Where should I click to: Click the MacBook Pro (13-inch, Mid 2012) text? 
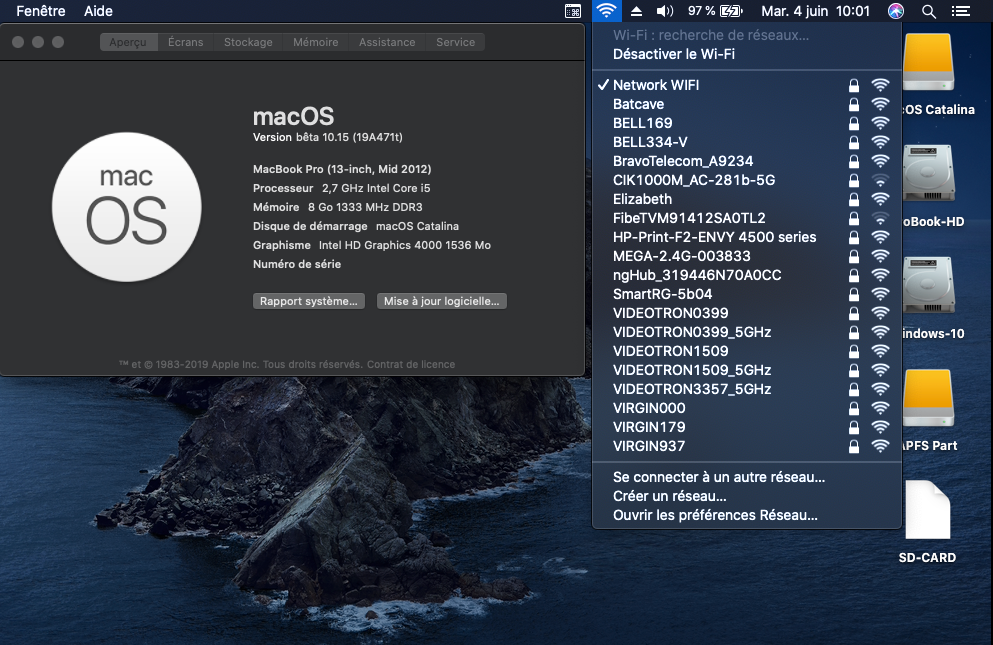pos(342,169)
